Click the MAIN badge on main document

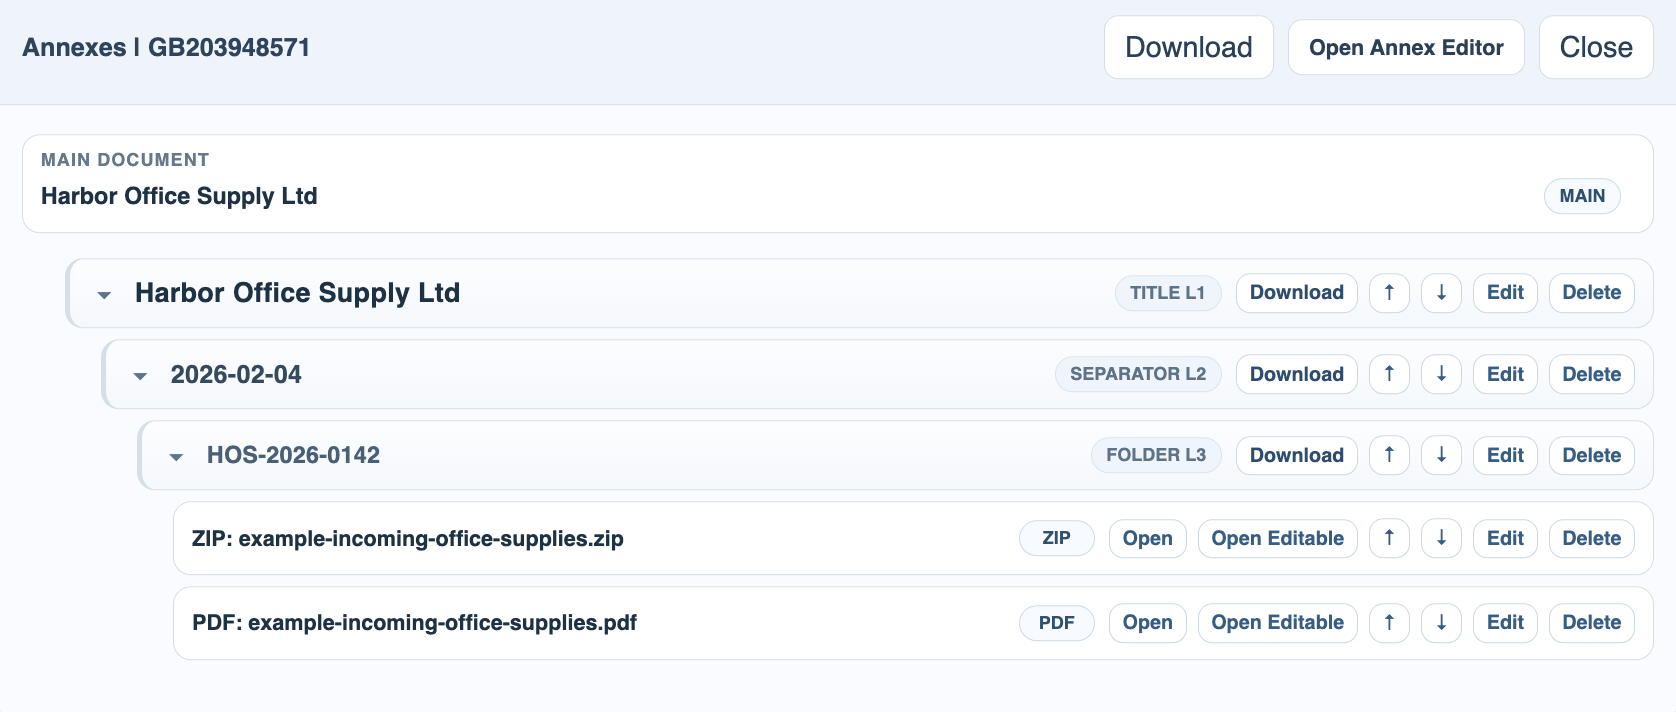pos(1582,196)
